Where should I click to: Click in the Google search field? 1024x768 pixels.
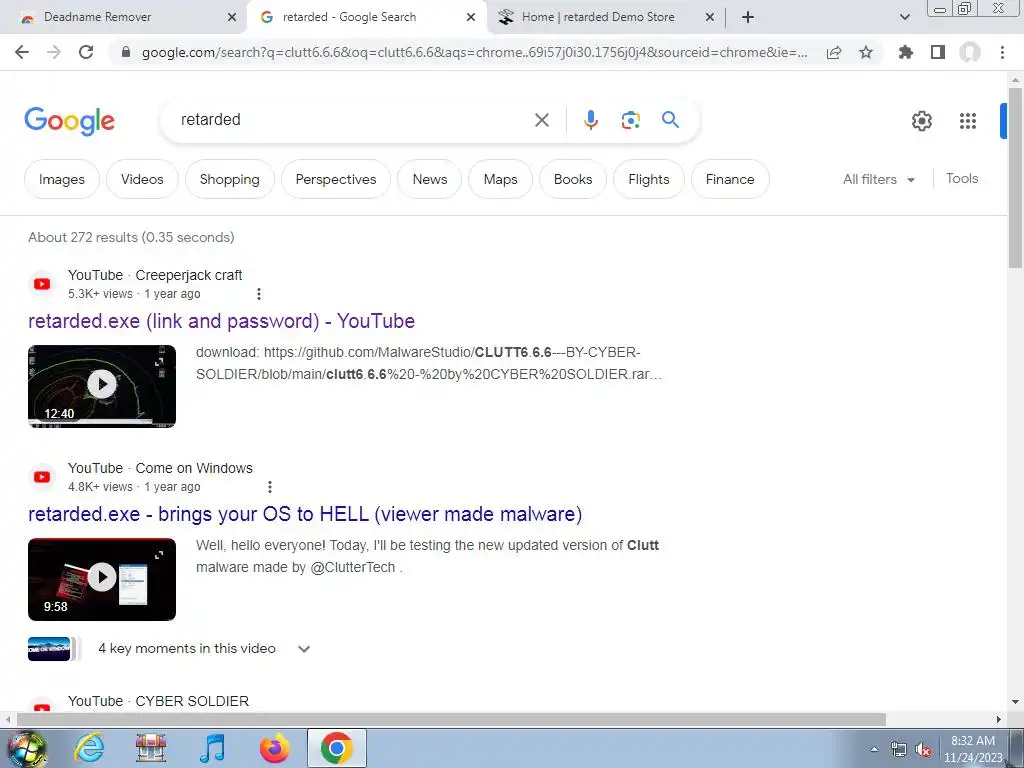click(x=353, y=120)
